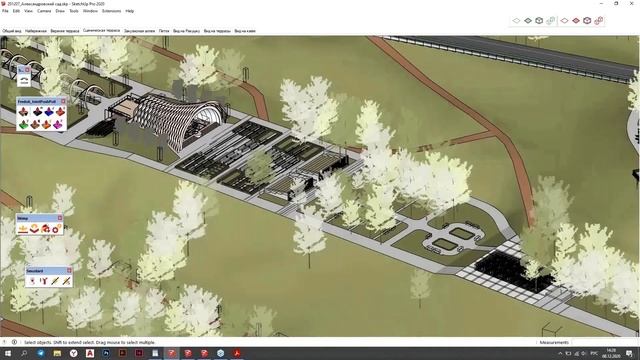The width and height of the screenshot is (640, 360).
Task: Open the Tools menu
Action: pyautogui.click(x=74, y=11)
